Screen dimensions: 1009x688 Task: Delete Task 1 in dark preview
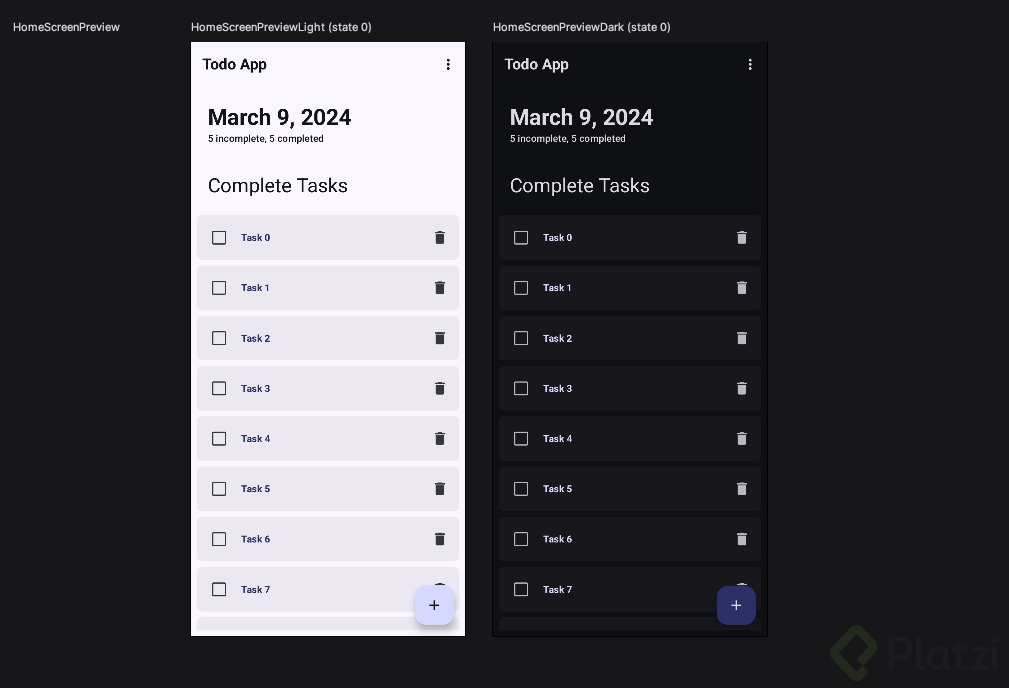coord(742,288)
